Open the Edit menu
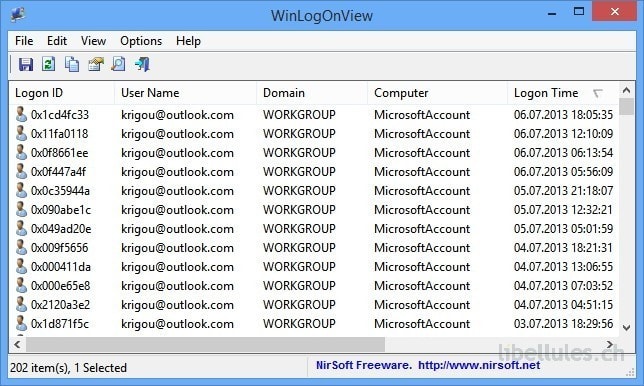This screenshot has width=644, height=386. 57,41
